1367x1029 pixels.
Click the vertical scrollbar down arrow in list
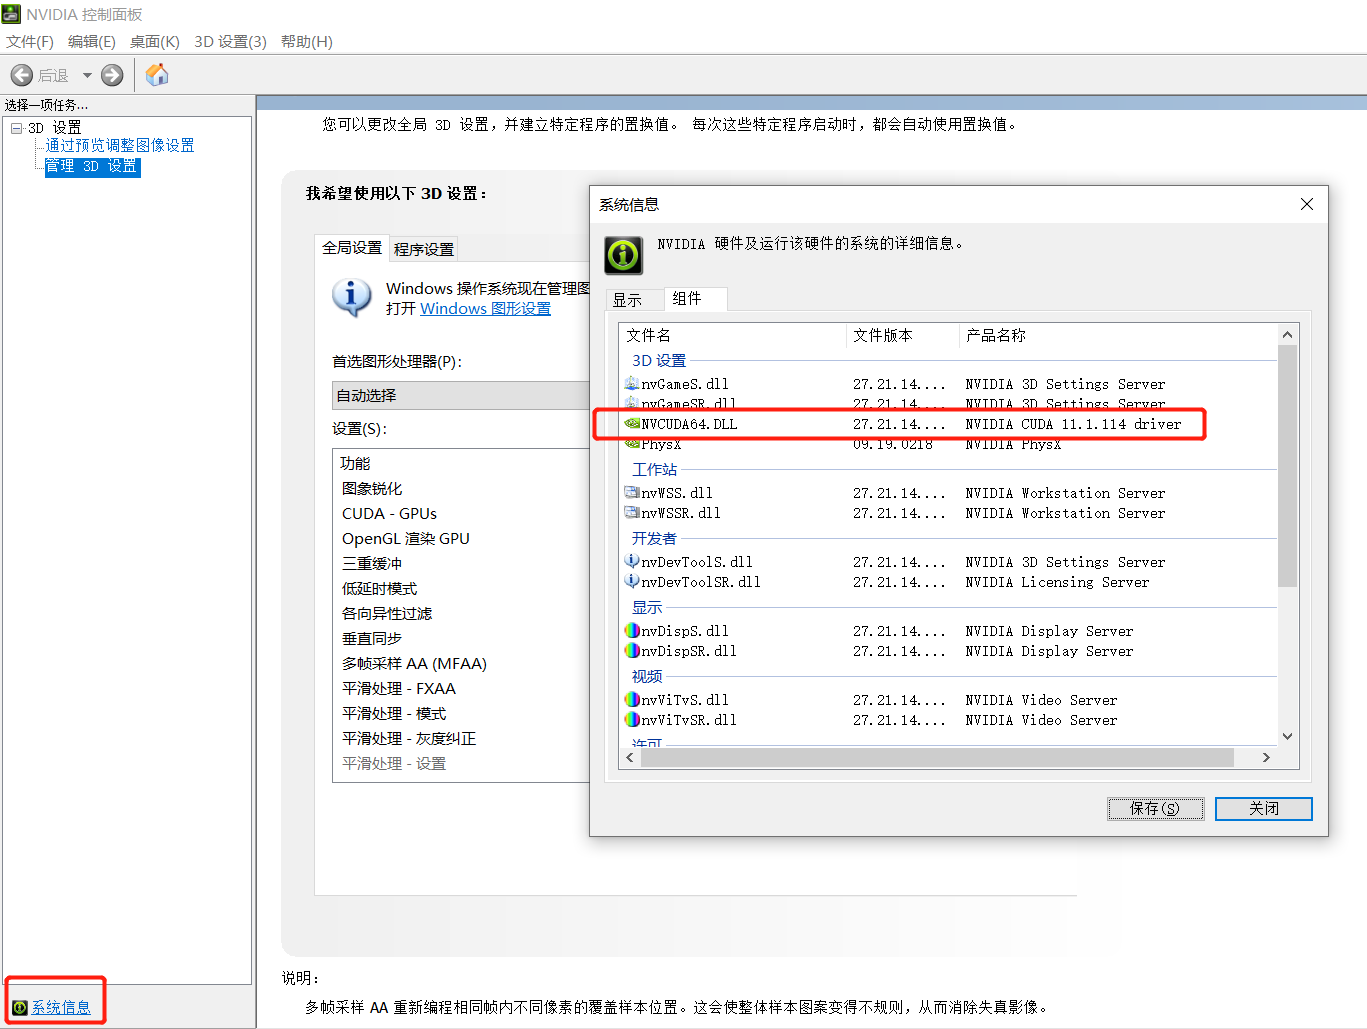tap(1287, 736)
